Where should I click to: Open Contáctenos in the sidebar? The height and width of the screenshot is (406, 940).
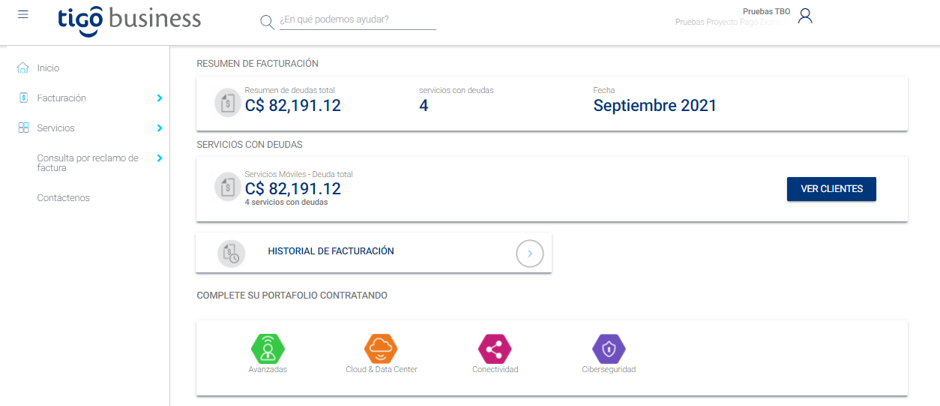coord(63,197)
